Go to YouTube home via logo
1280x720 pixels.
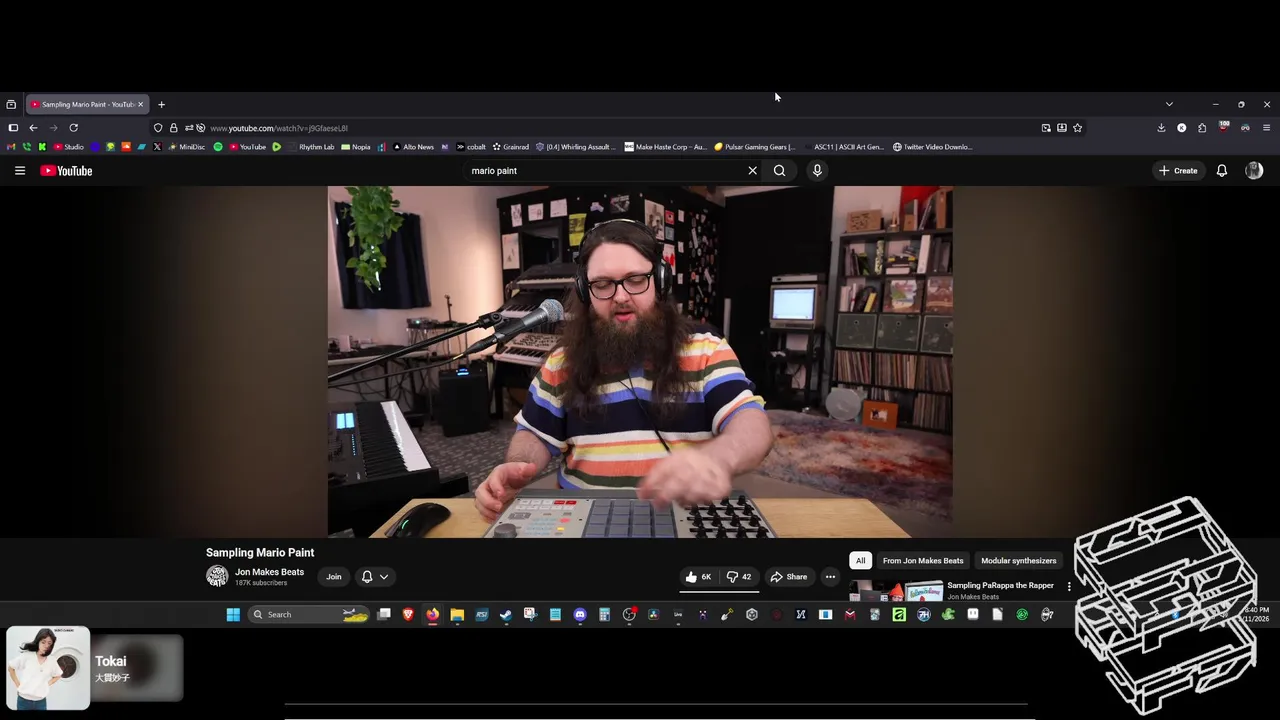click(x=66, y=171)
